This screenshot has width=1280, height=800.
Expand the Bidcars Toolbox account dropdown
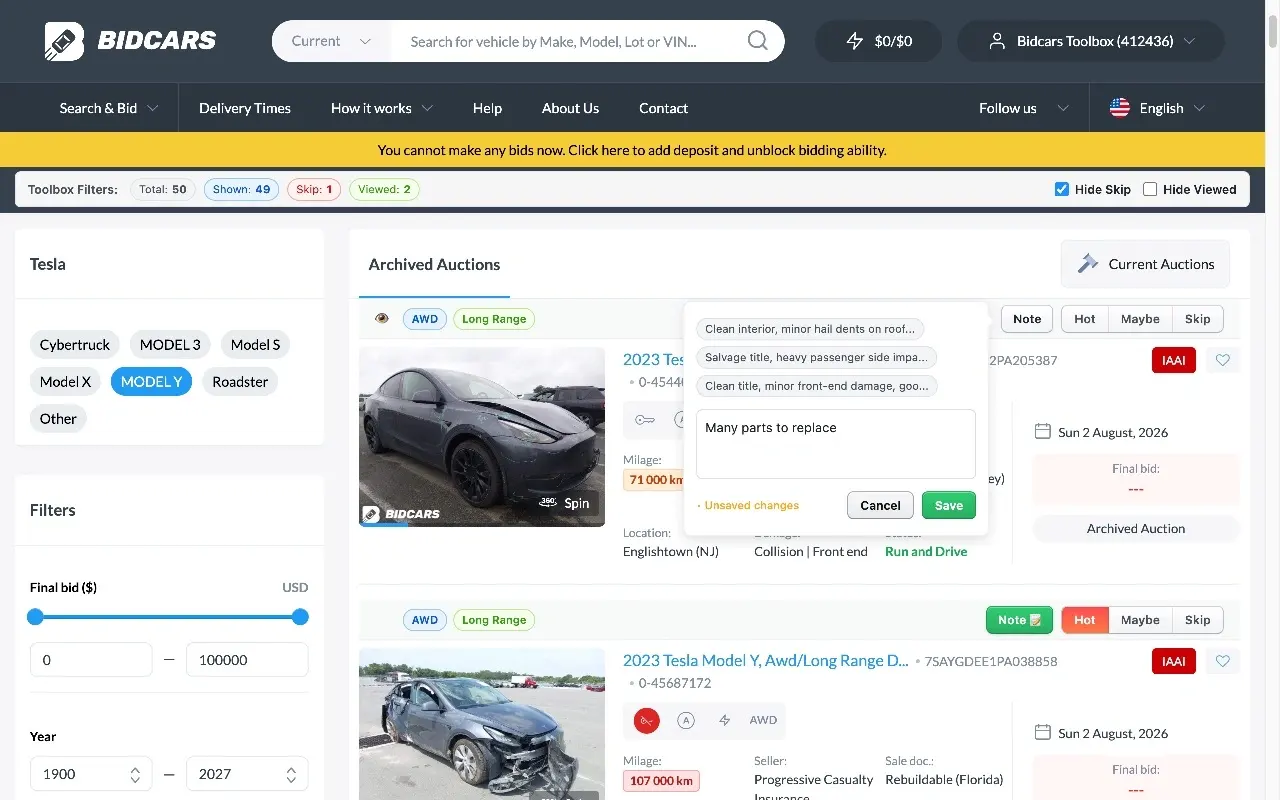click(x=1091, y=41)
